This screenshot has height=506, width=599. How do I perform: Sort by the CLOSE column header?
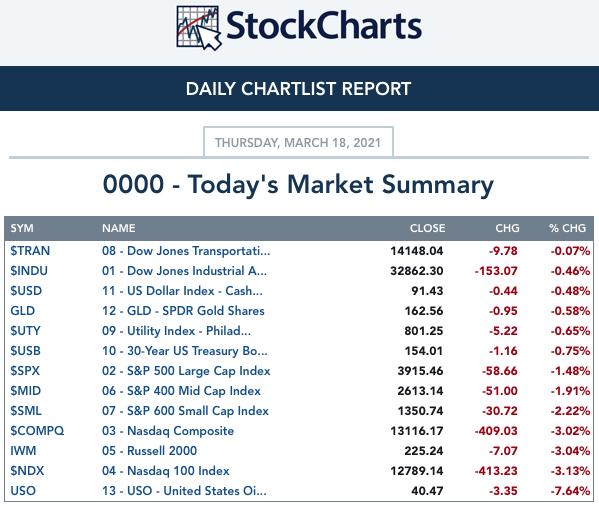pyautogui.click(x=427, y=228)
